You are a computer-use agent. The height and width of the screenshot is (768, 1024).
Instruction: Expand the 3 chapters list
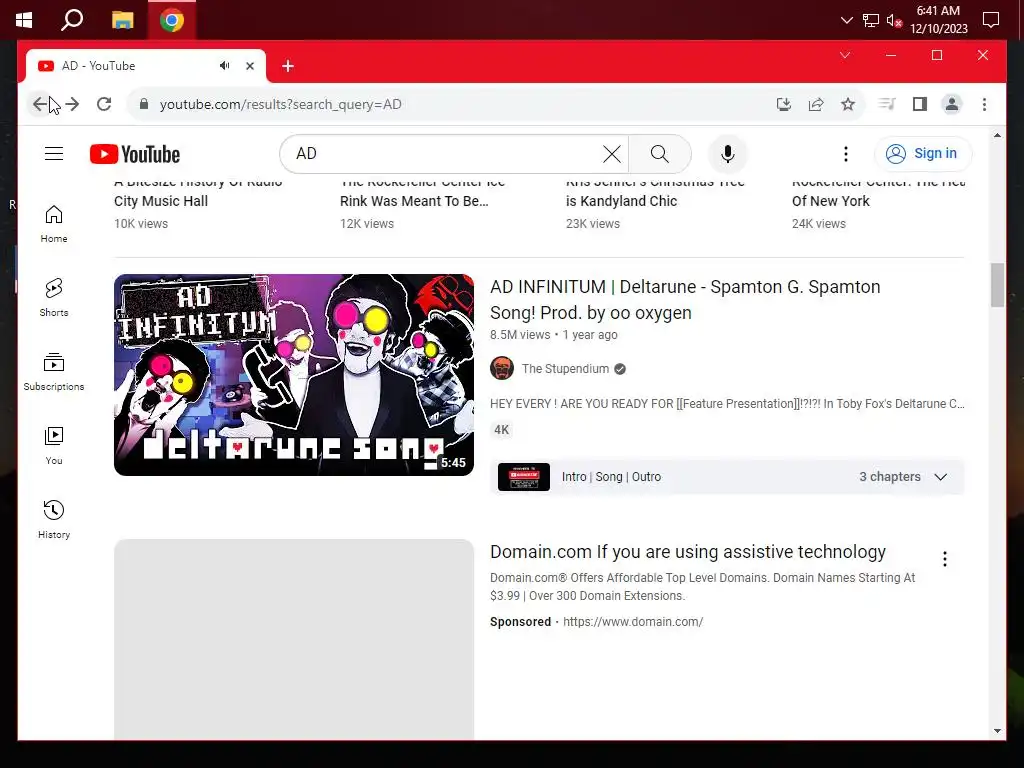point(903,477)
